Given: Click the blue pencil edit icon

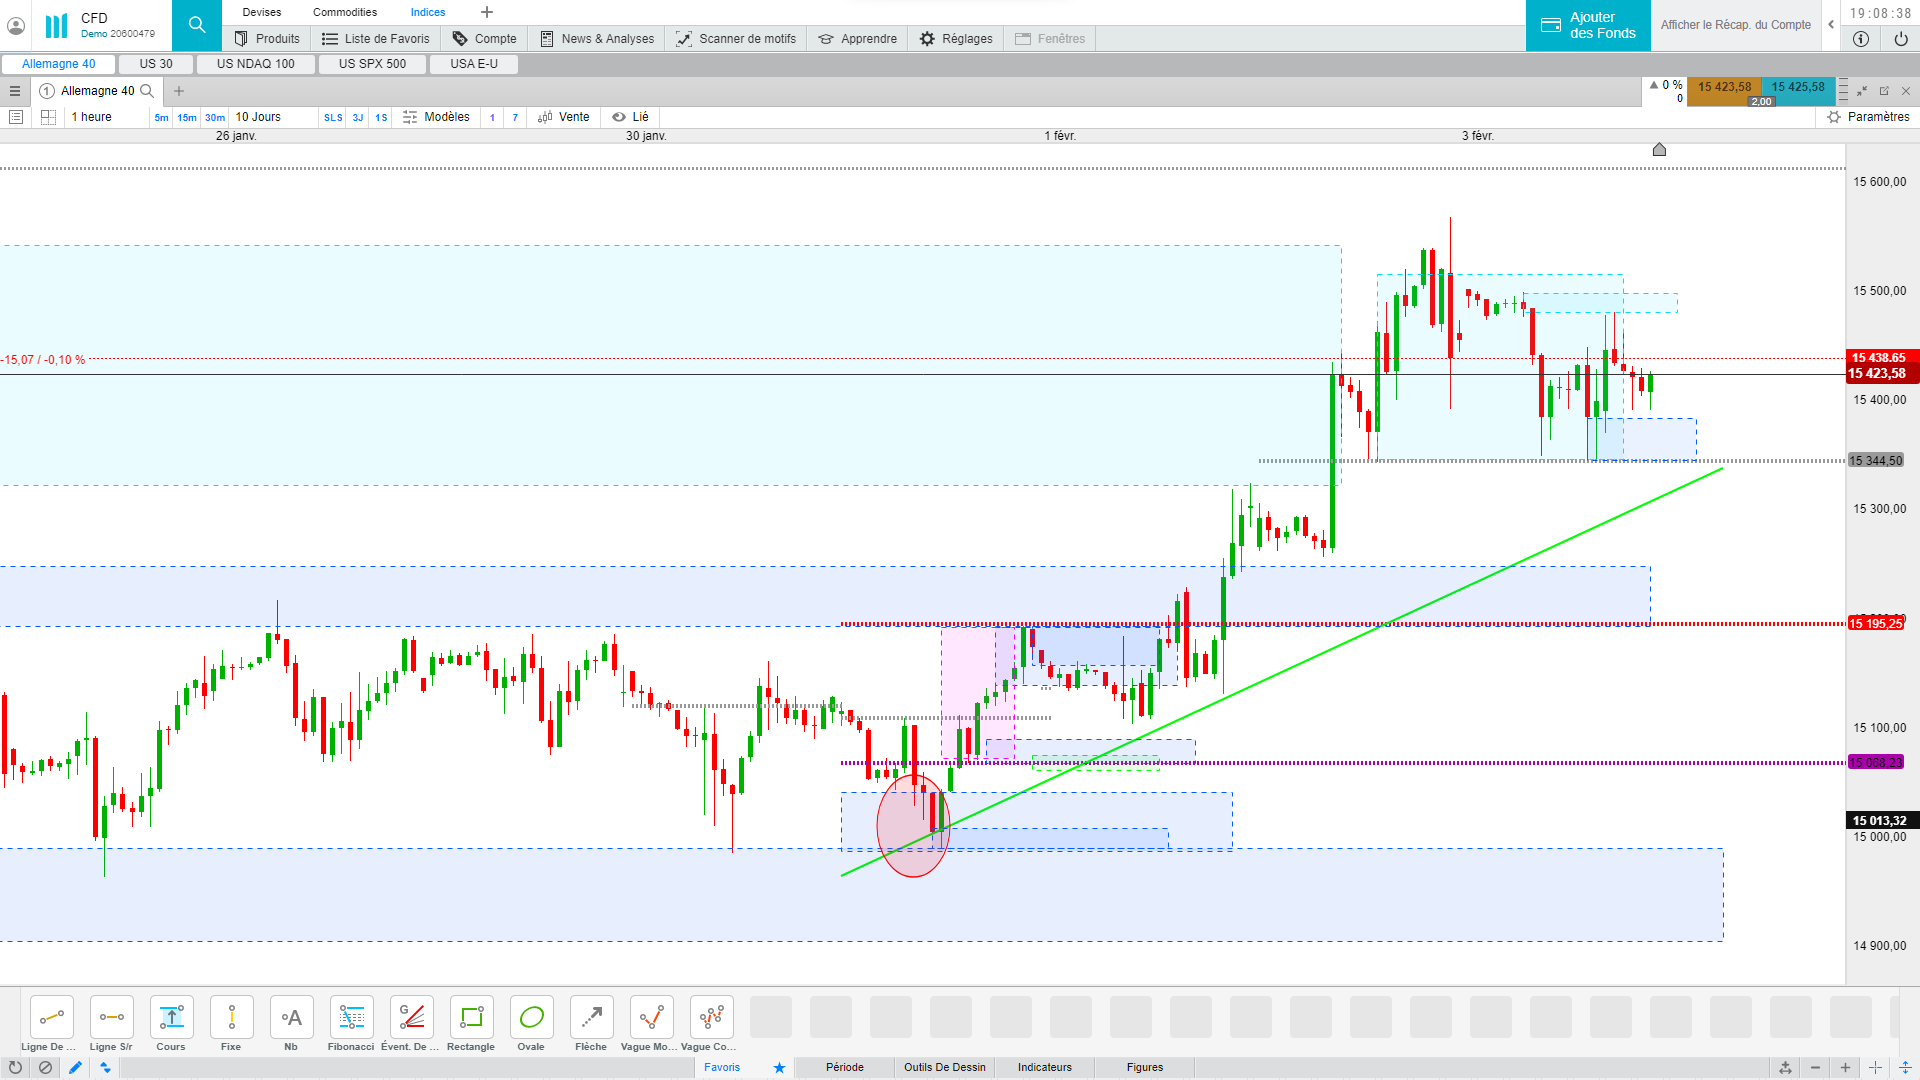Looking at the screenshot, I should coord(75,1067).
